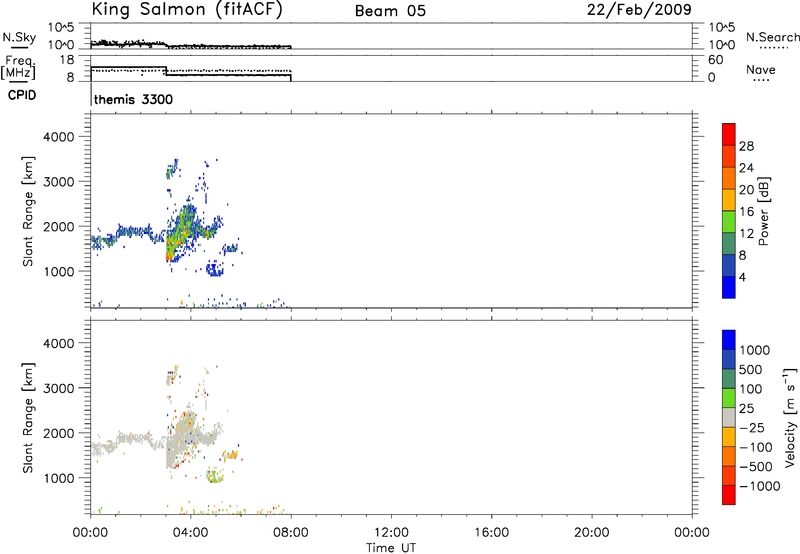Click the noise trace in N.Sky panel

pos(191,44)
